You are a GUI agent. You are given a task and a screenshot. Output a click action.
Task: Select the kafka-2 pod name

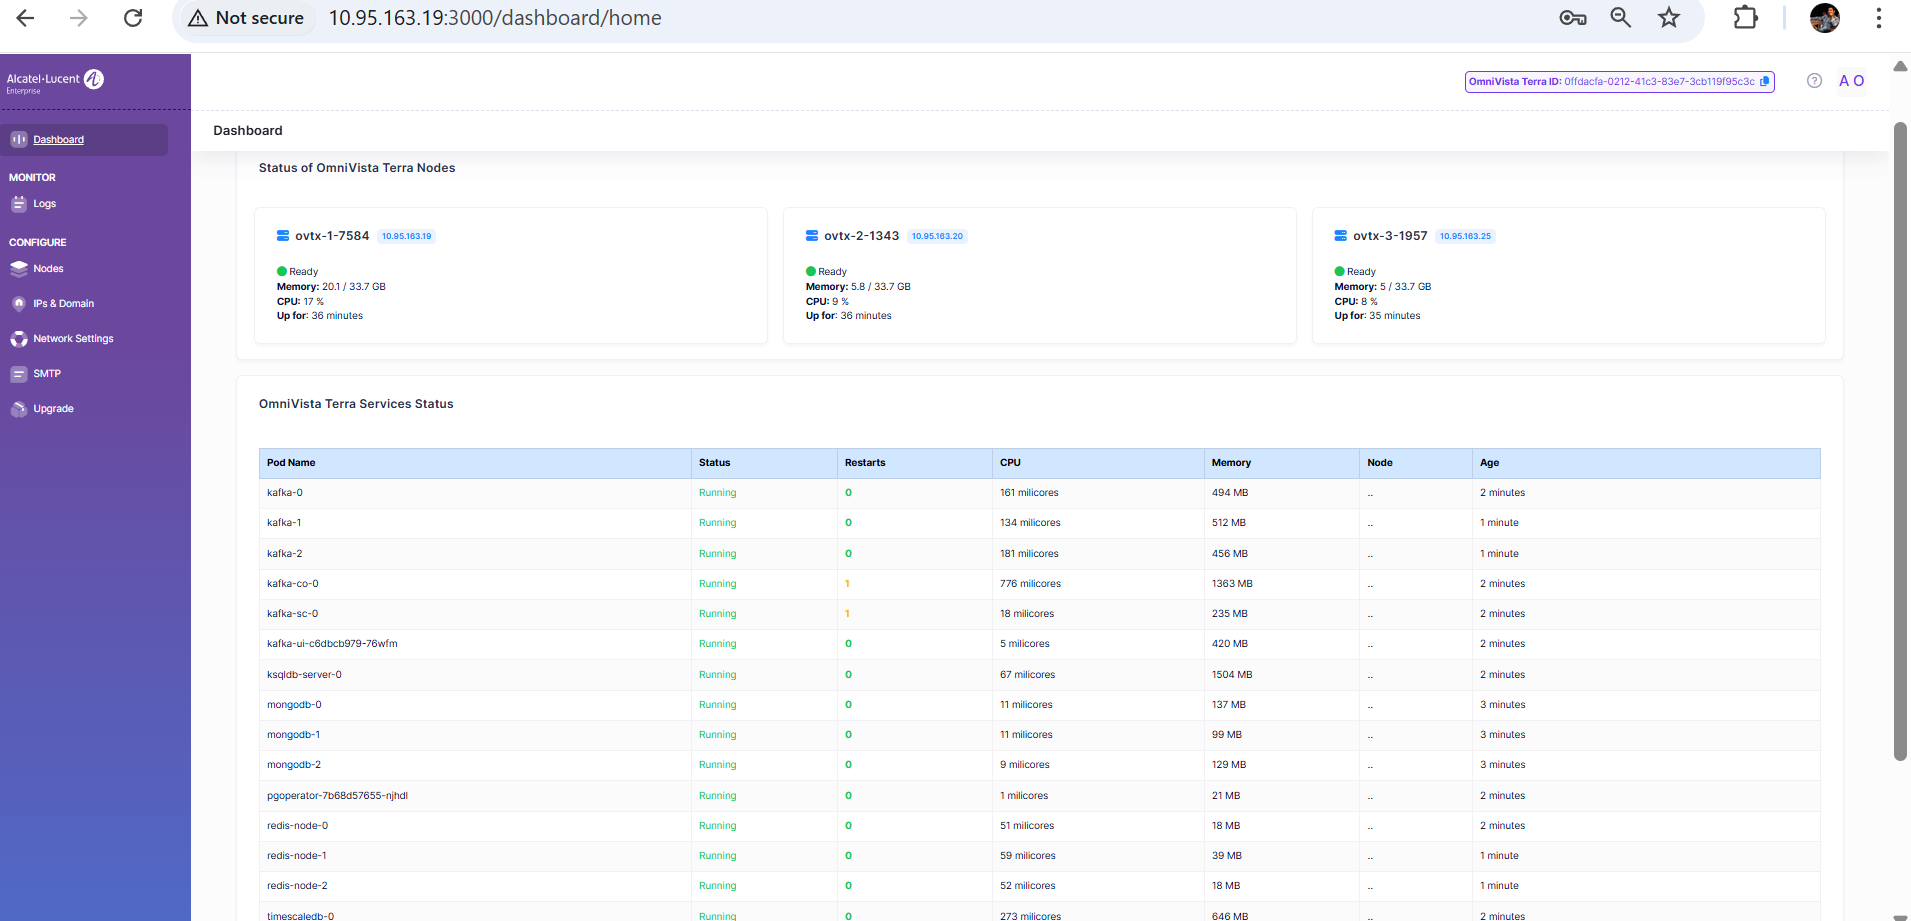[x=285, y=554]
